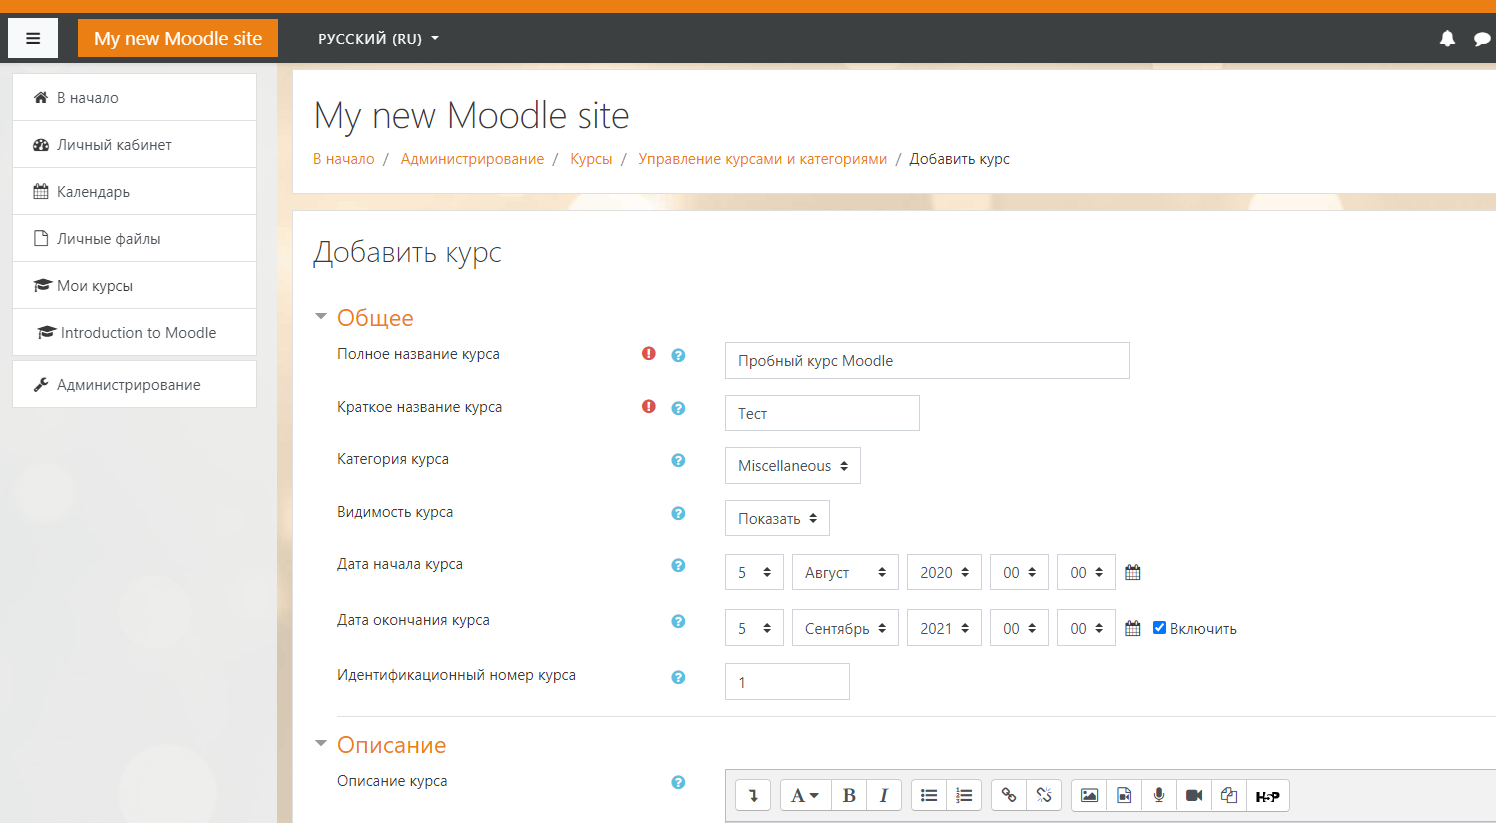Apply bold formatting in editor
1496x823 pixels.
849,795
